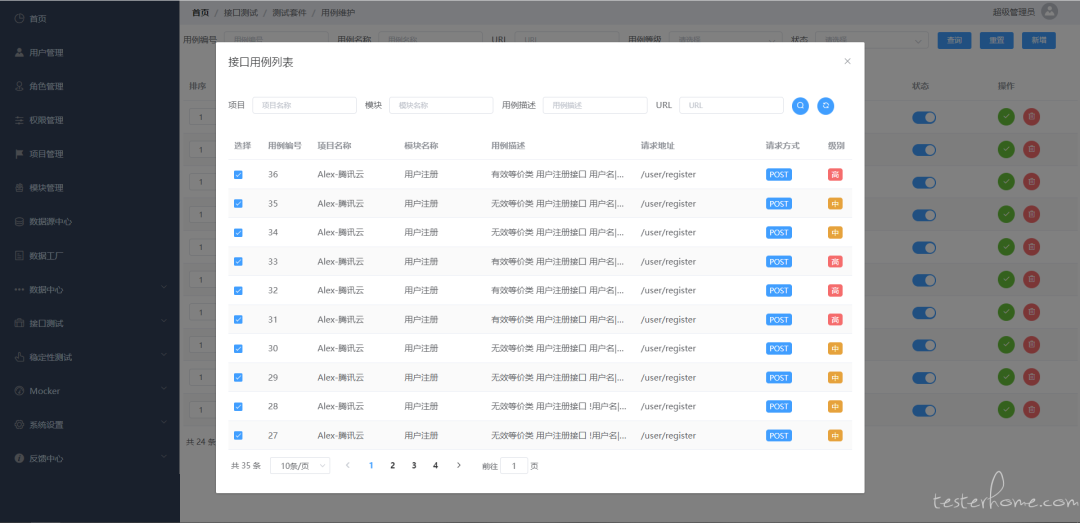Click the search icon button in dialog
The height and width of the screenshot is (523, 1080).
(x=800, y=105)
